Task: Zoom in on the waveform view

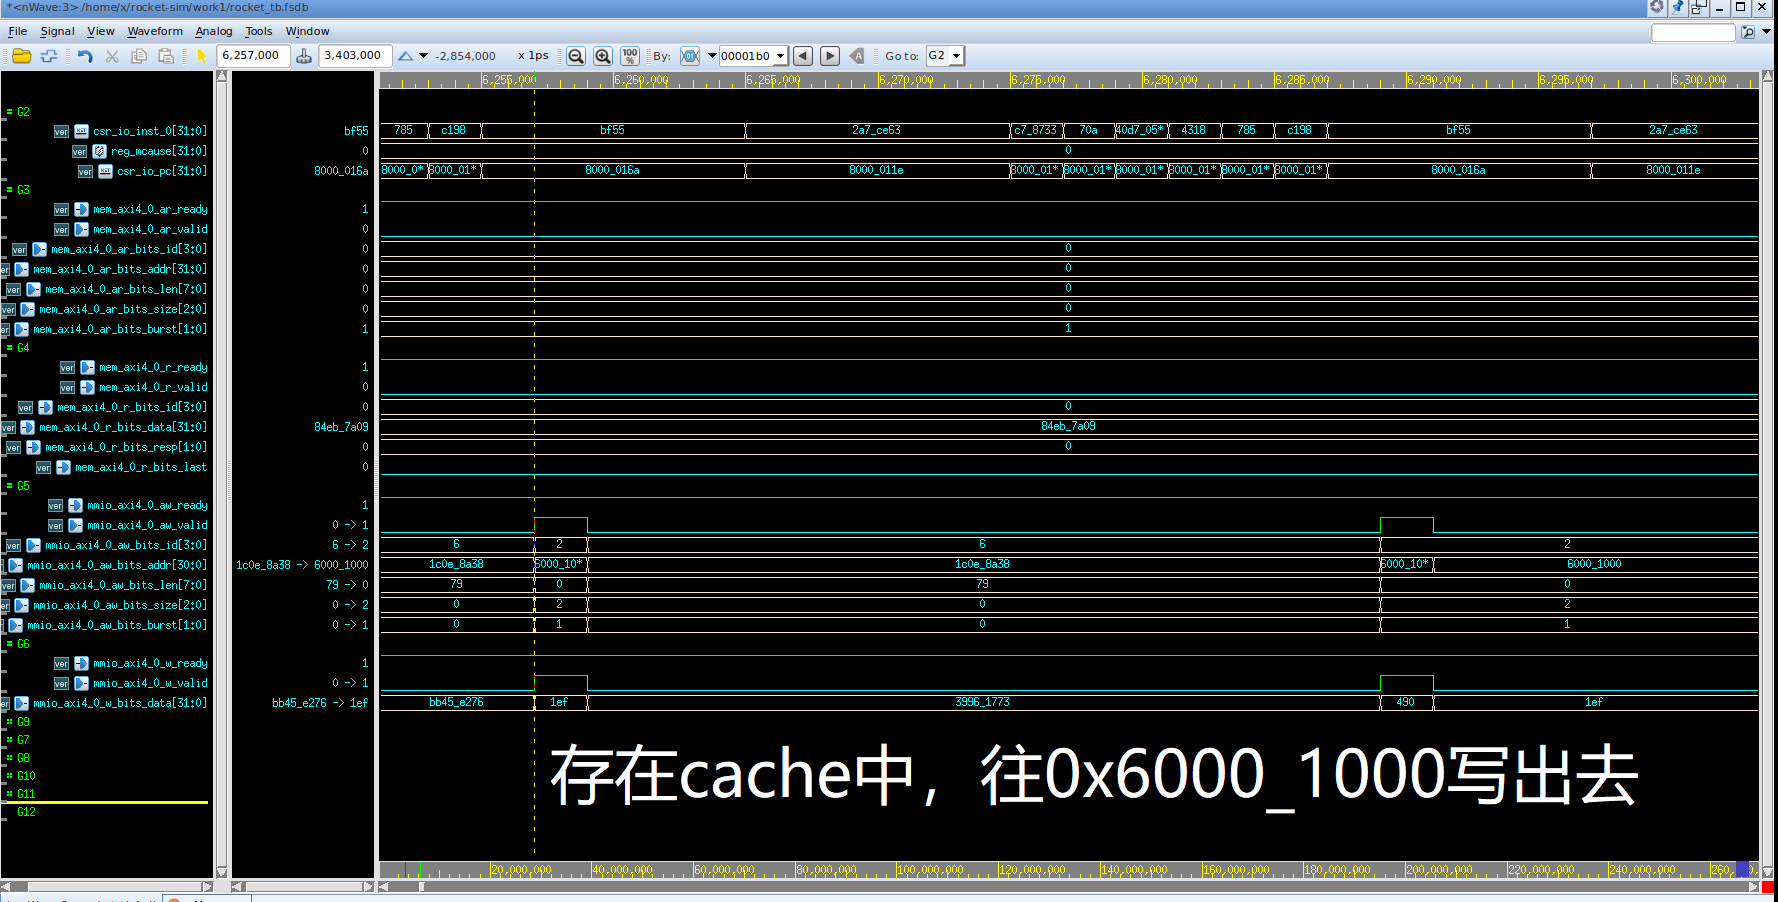Action: point(602,55)
